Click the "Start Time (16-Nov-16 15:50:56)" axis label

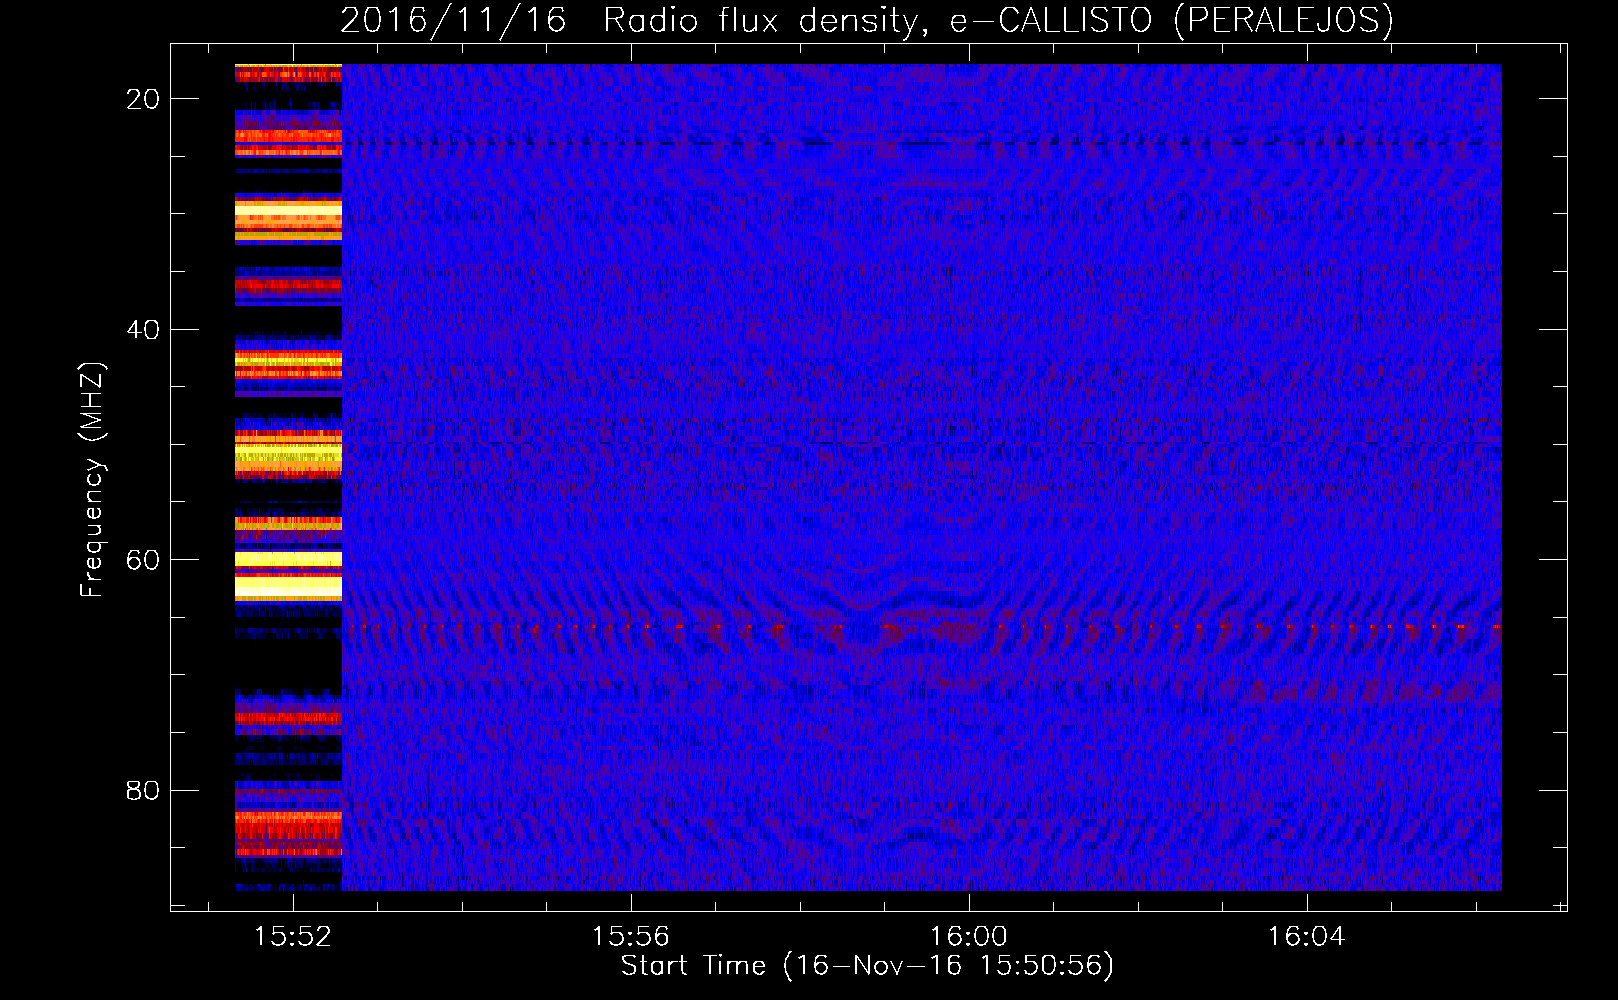click(x=867, y=966)
